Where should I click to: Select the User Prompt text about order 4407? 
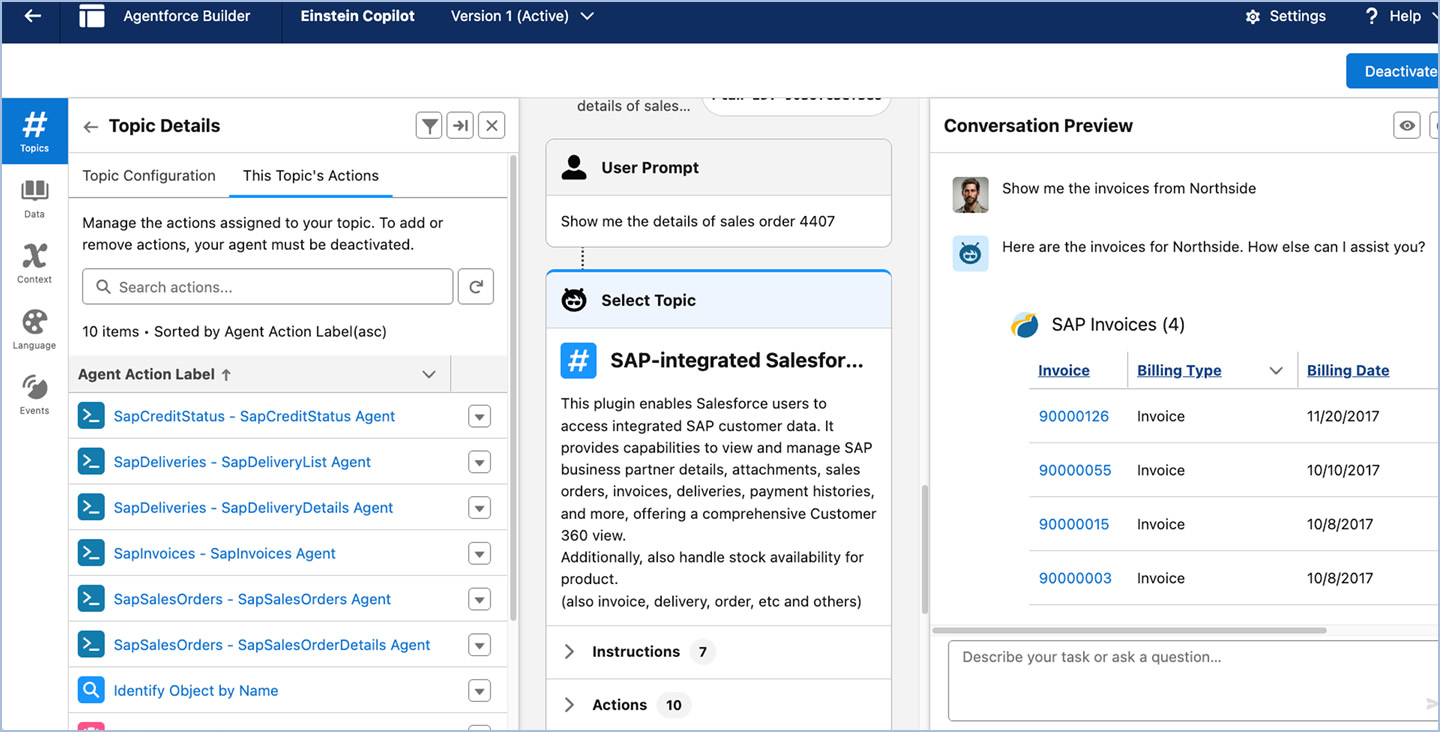[698, 221]
